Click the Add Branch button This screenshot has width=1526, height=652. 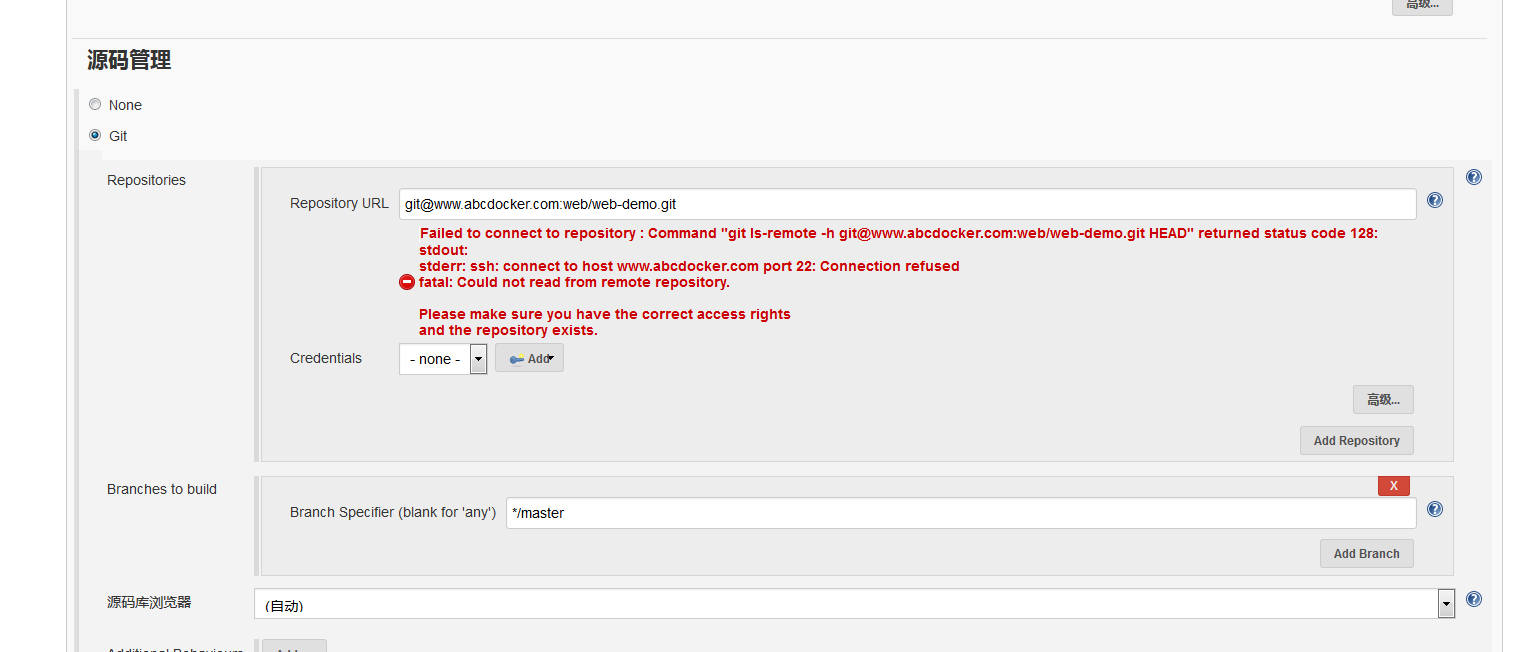point(1366,553)
